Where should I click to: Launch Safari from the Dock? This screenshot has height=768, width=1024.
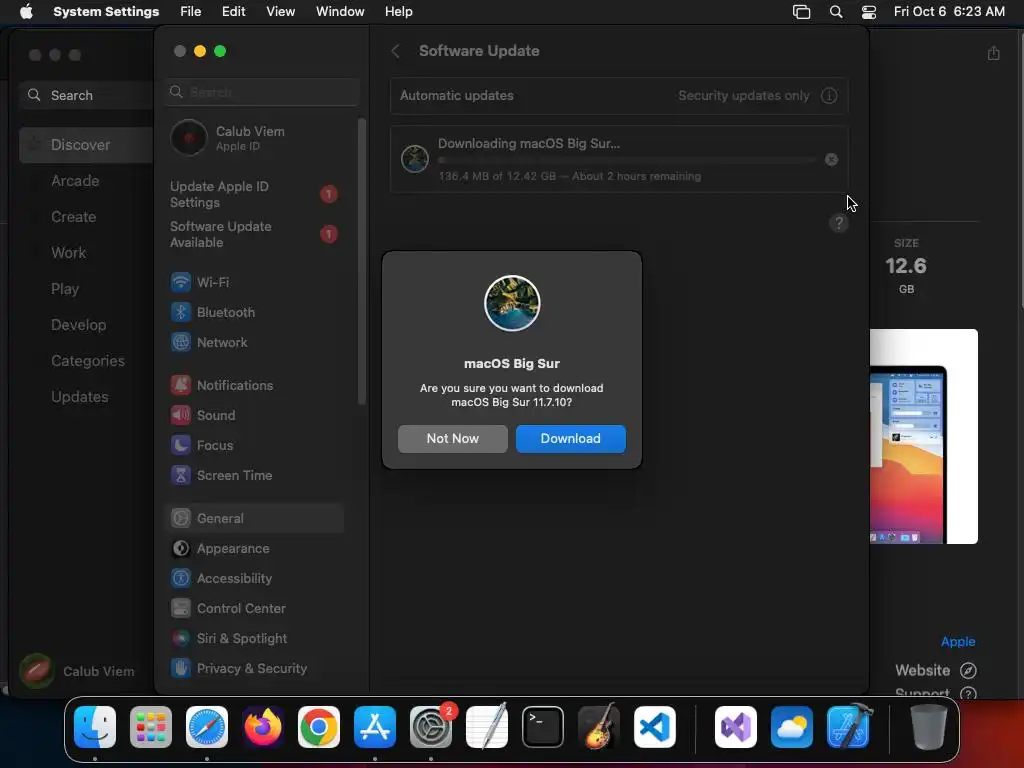pyautogui.click(x=207, y=727)
